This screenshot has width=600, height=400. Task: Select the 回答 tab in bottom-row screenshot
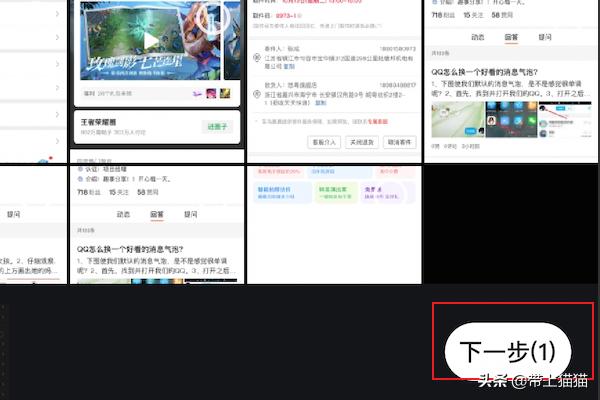coord(157,214)
